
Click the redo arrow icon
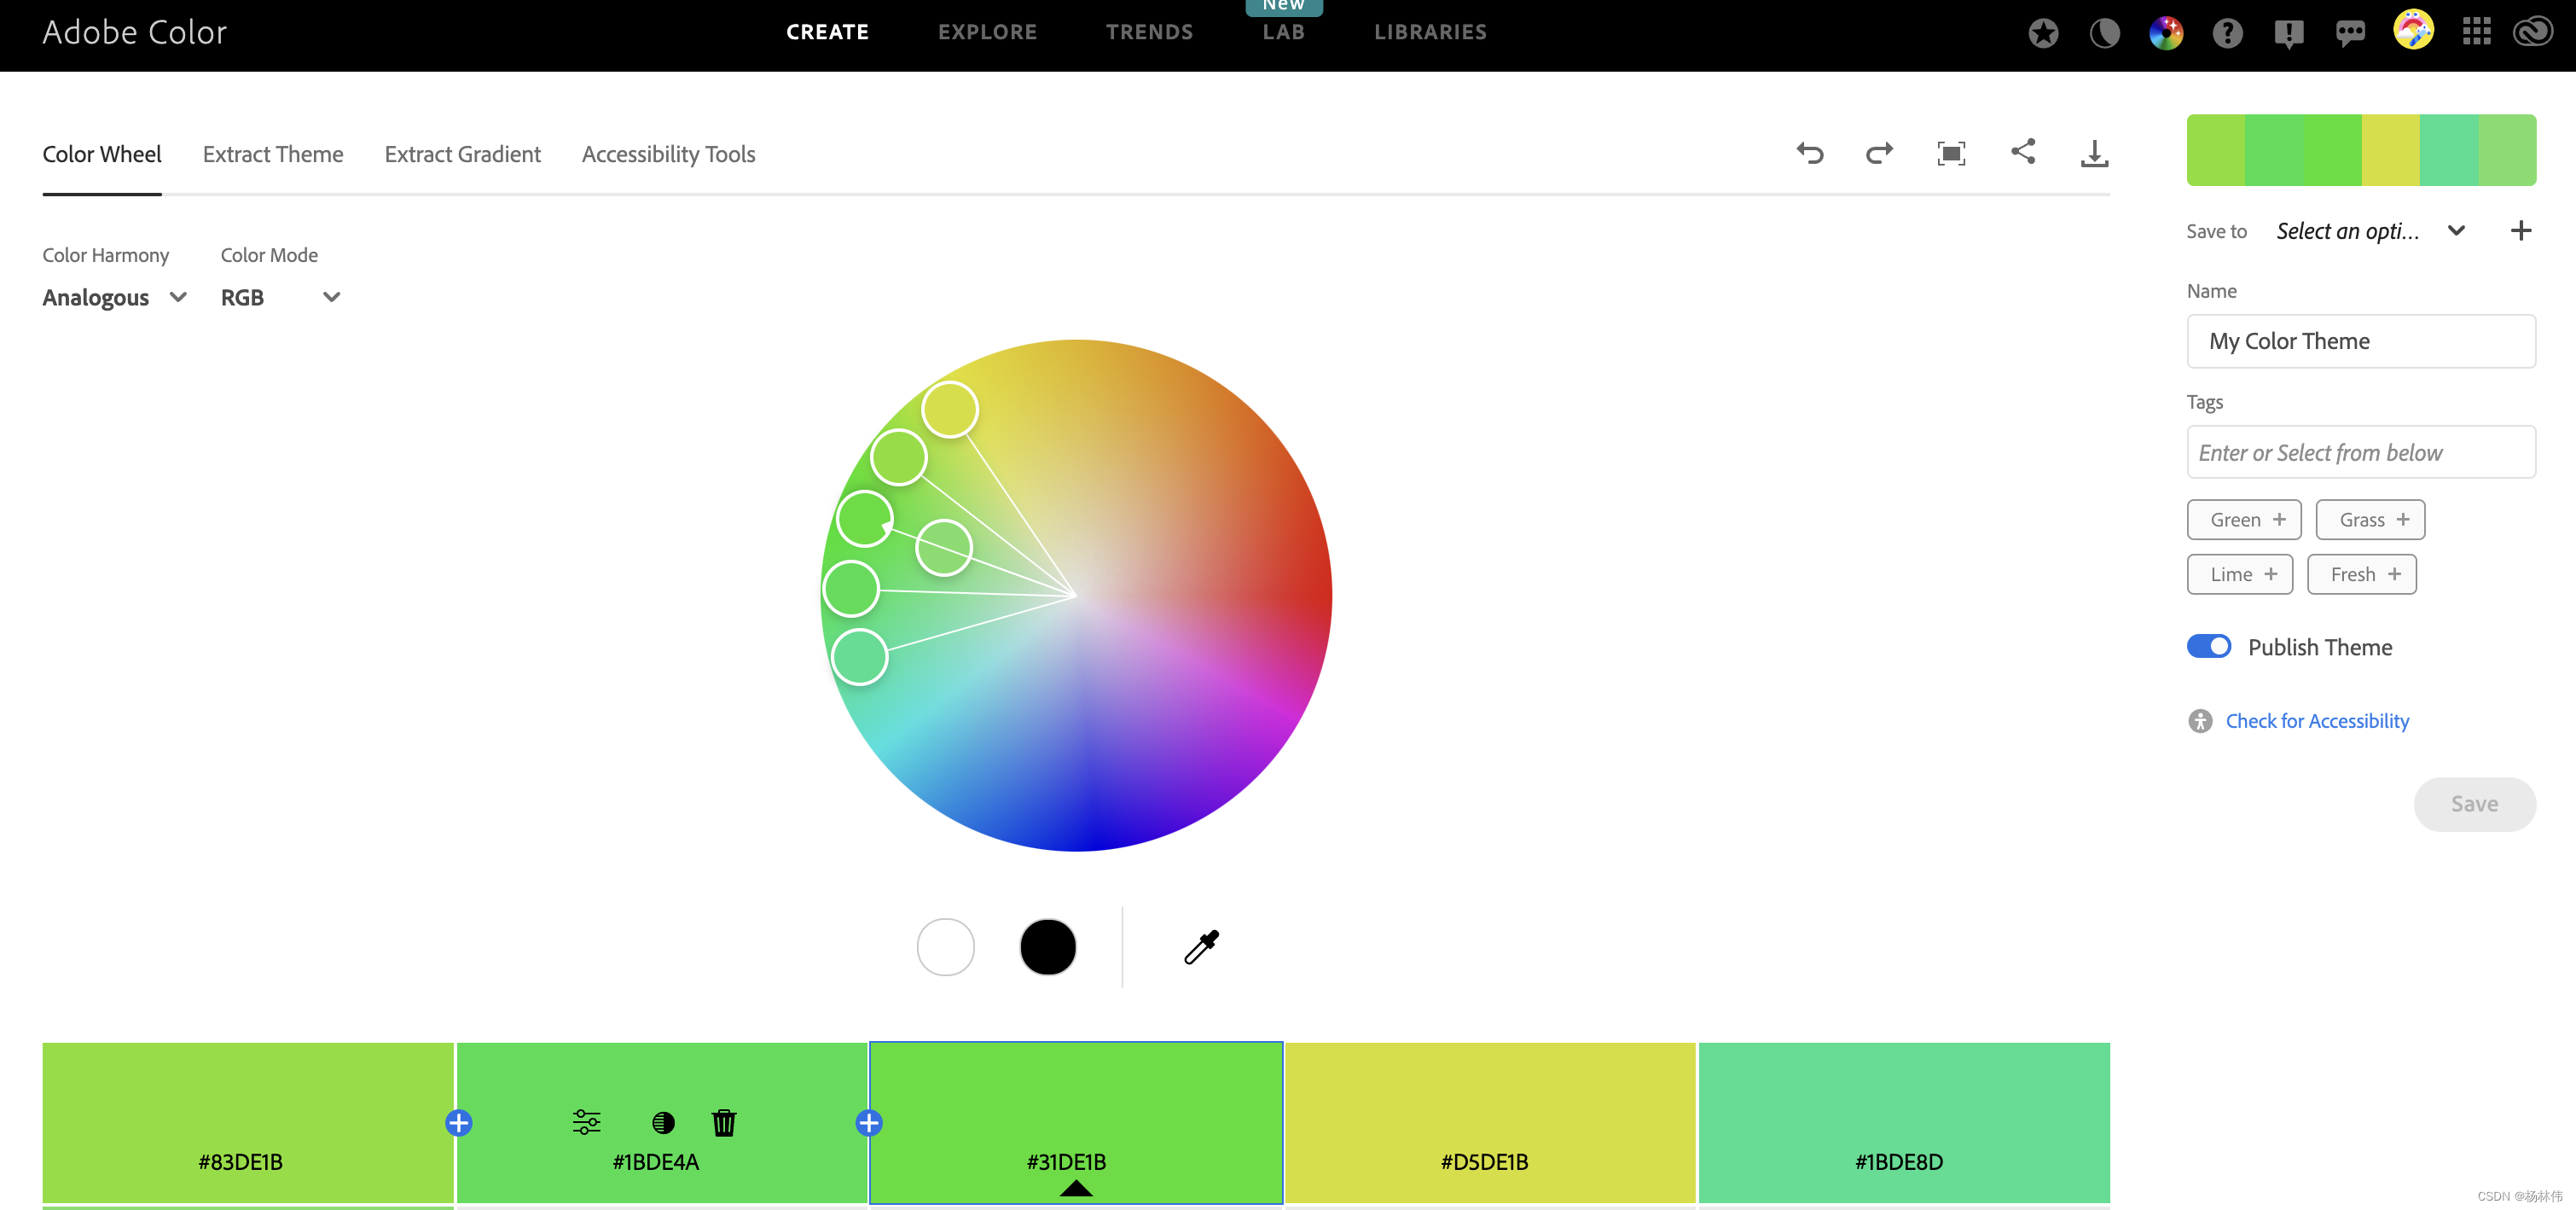click(x=1879, y=153)
